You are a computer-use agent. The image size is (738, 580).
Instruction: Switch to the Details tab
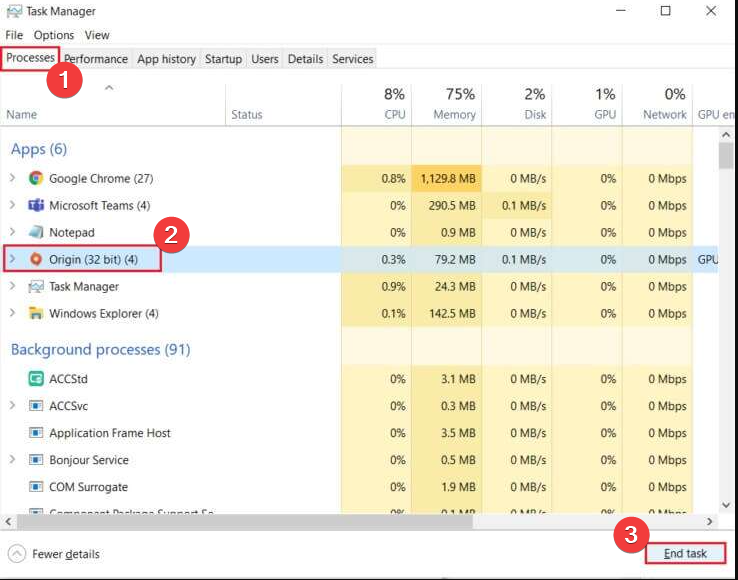tap(305, 59)
